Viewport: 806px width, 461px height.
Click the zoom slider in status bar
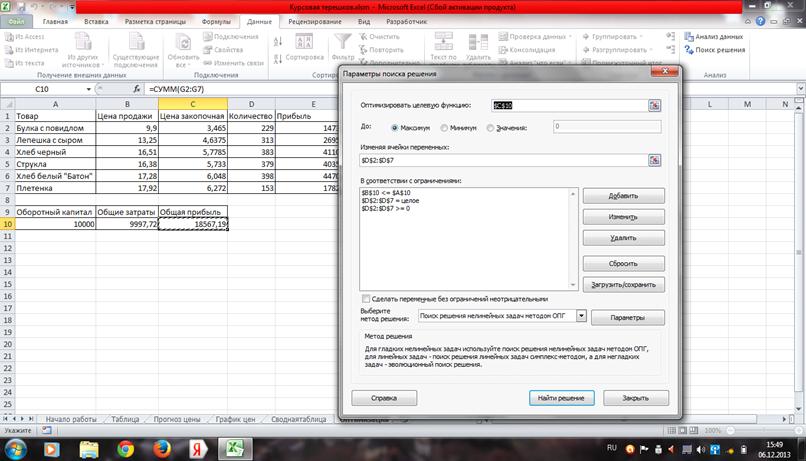(x=765, y=431)
